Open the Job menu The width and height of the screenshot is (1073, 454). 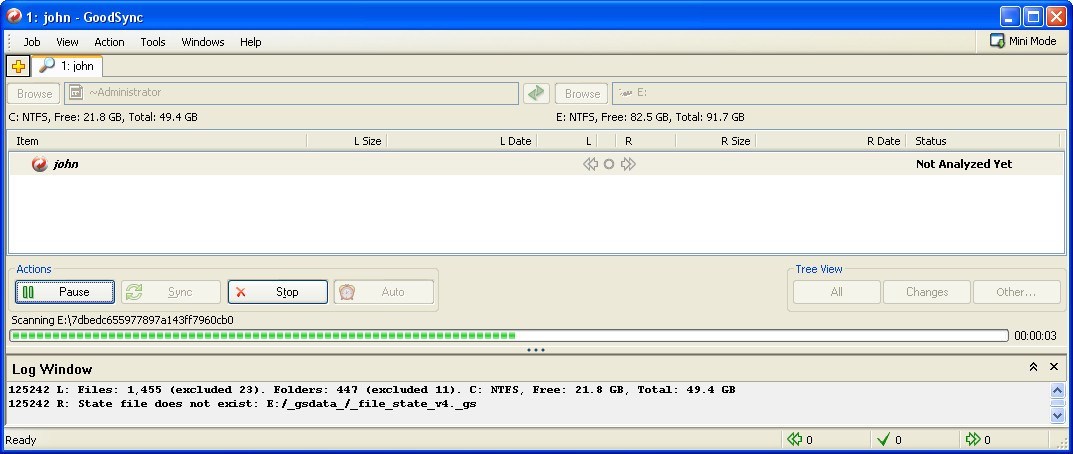click(x=32, y=42)
